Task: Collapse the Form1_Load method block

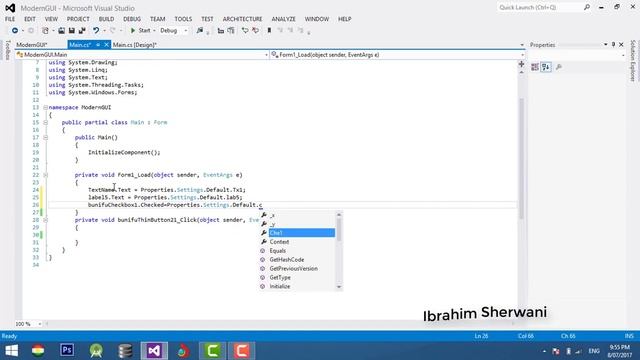Action: [46, 175]
